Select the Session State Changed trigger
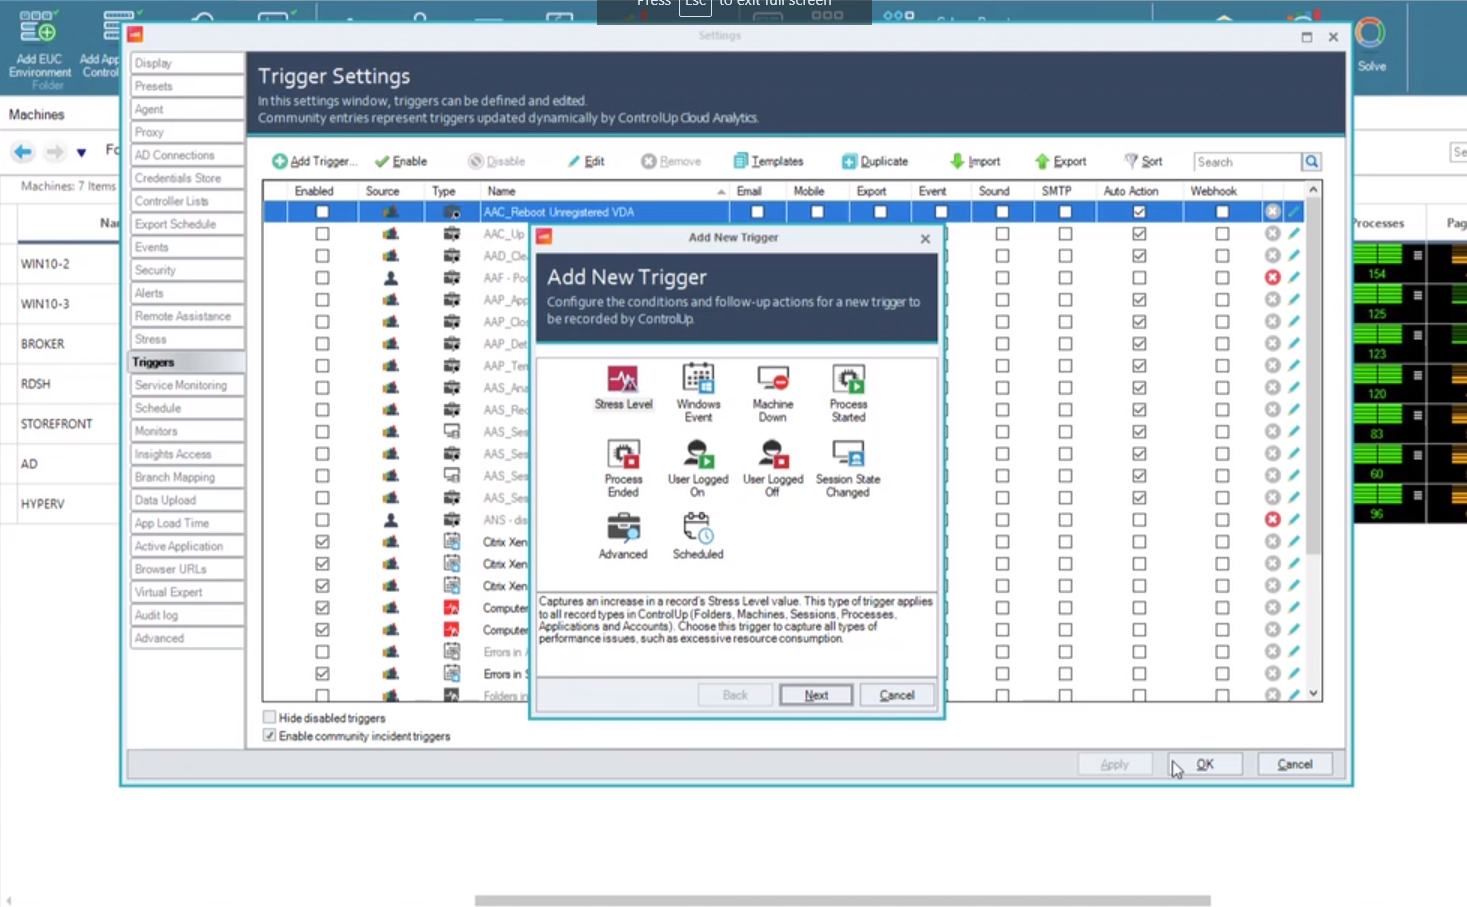Image resolution: width=1467 pixels, height=907 pixels. click(847, 465)
